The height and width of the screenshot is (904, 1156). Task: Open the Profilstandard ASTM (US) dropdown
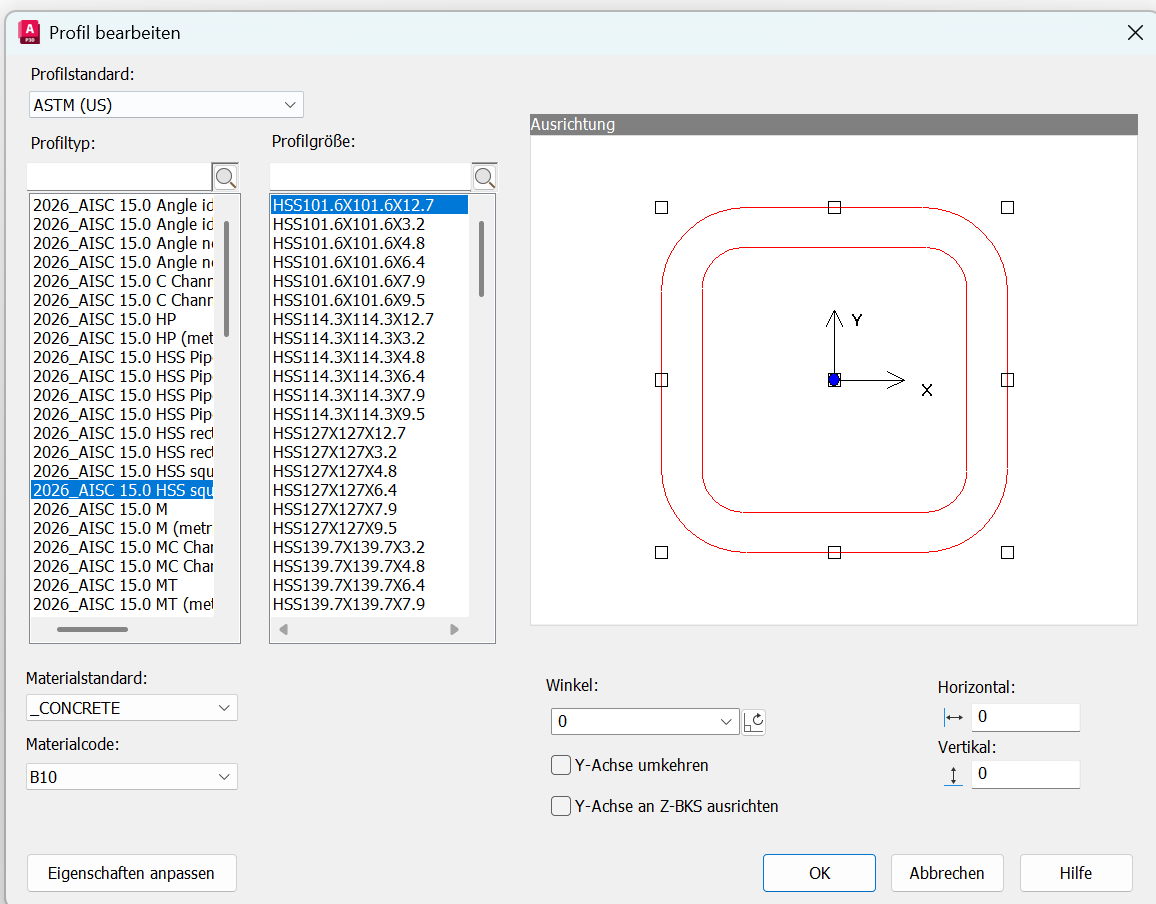pyautogui.click(x=166, y=105)
